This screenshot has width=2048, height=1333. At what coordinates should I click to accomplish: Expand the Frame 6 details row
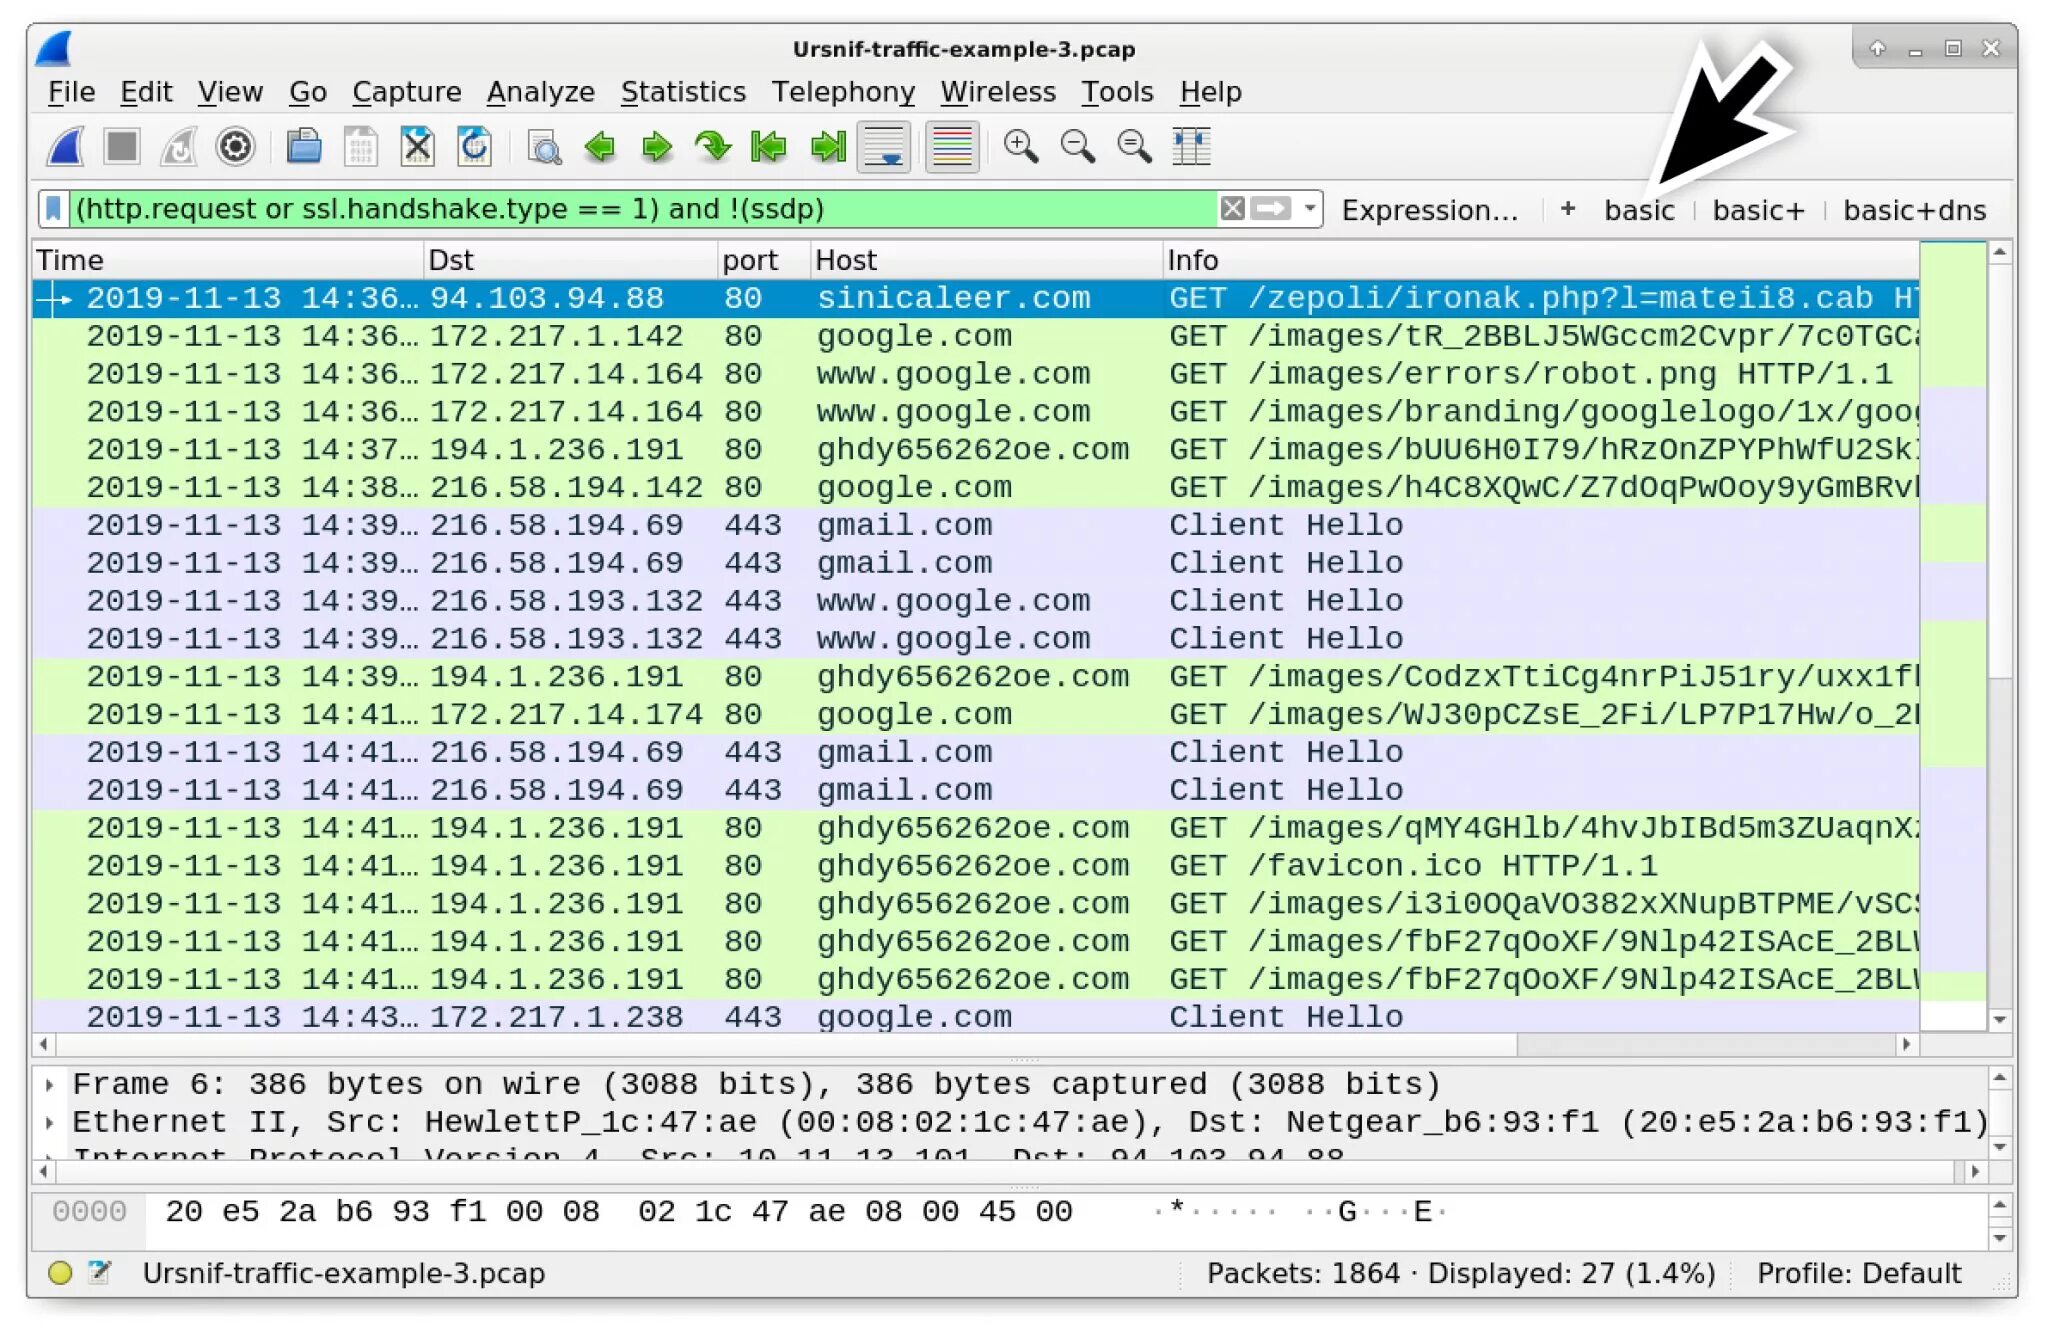point(49,1084)
